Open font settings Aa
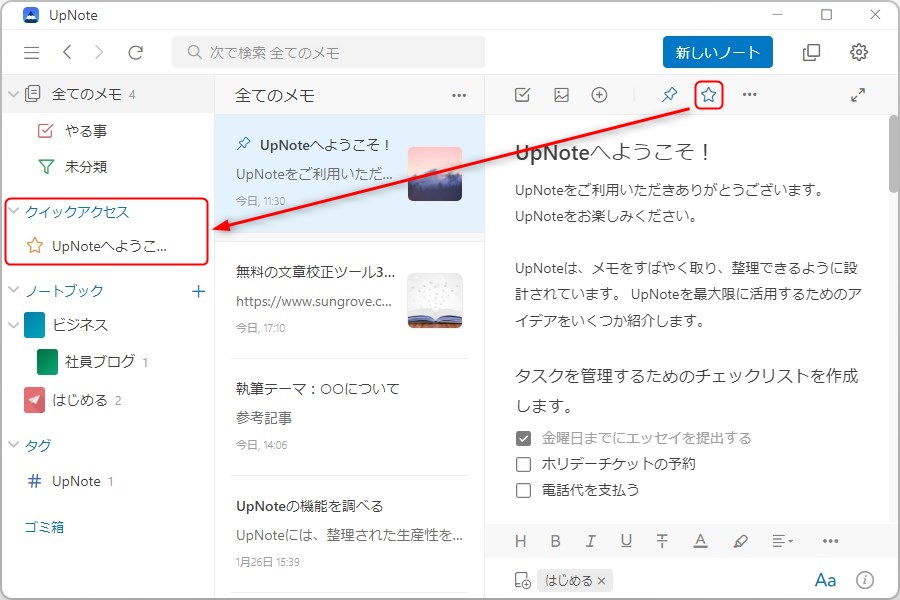This screenshot has width=900, height=600. [825, 580]
